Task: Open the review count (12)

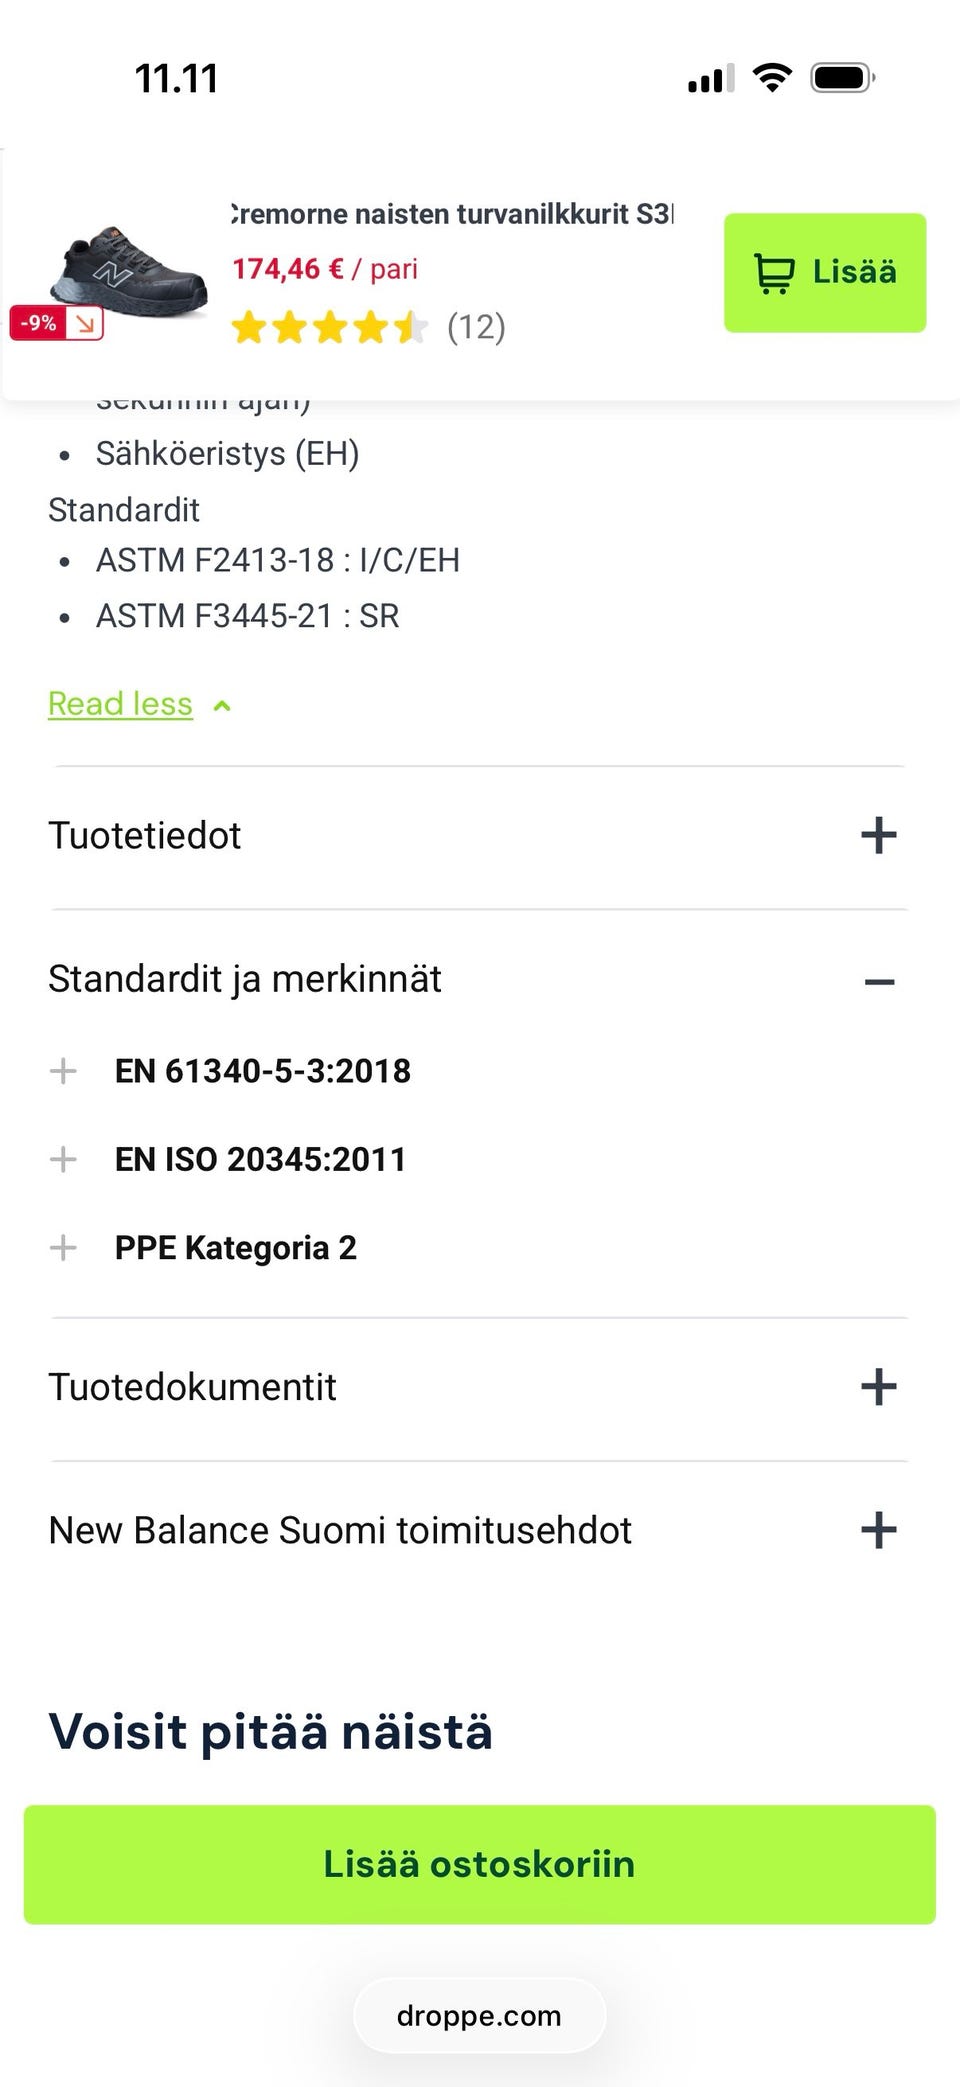Action: coord(476,327)
